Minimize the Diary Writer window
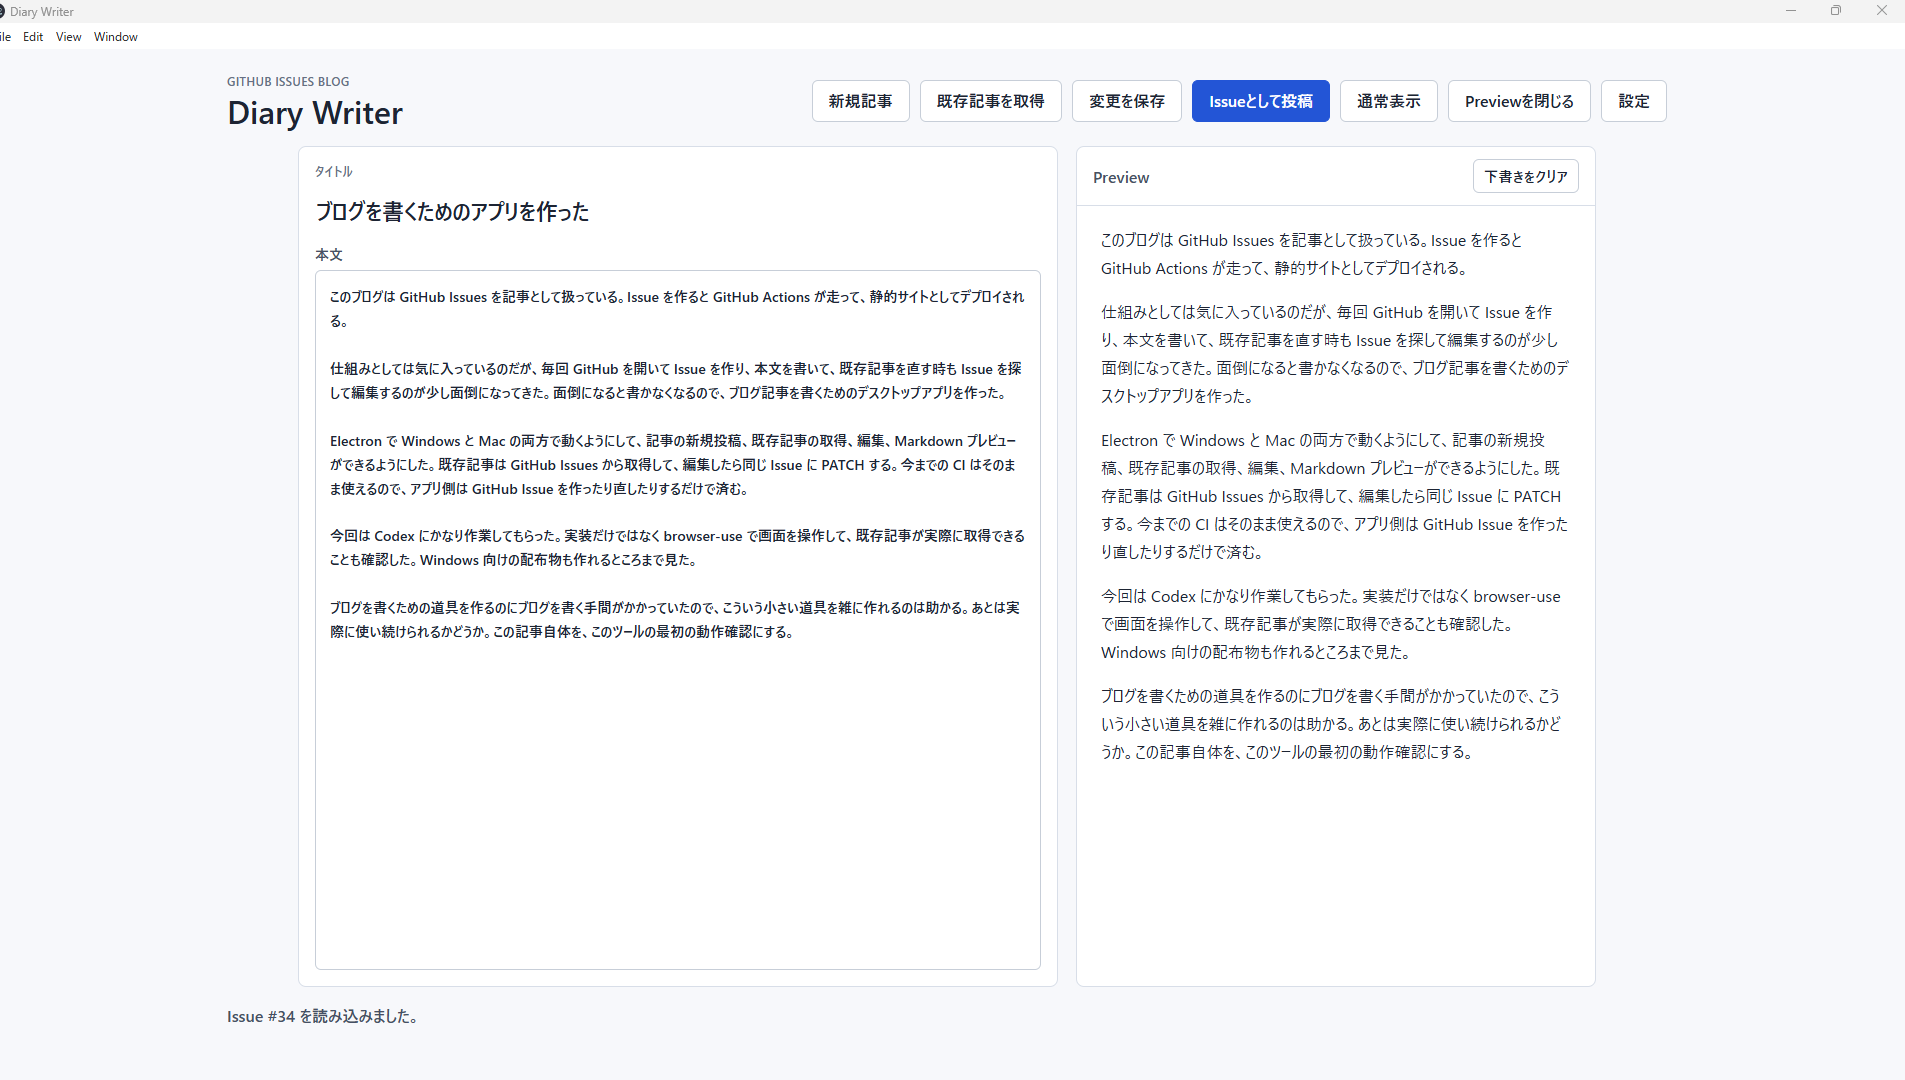This screenshot has width=1905, height=1080. (x=1791, y=11)
